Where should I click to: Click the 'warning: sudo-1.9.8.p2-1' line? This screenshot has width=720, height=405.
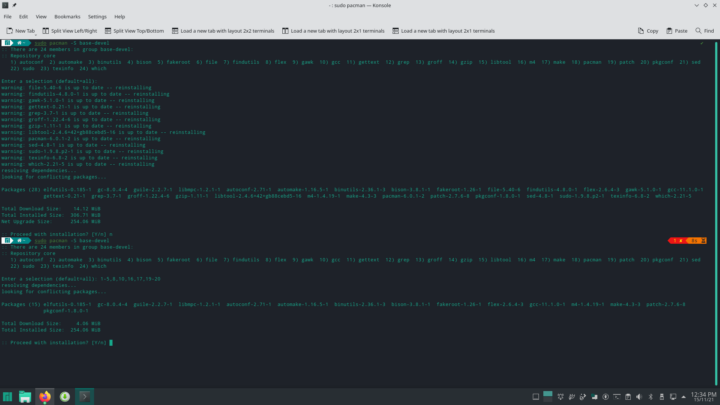coord(82,152)
